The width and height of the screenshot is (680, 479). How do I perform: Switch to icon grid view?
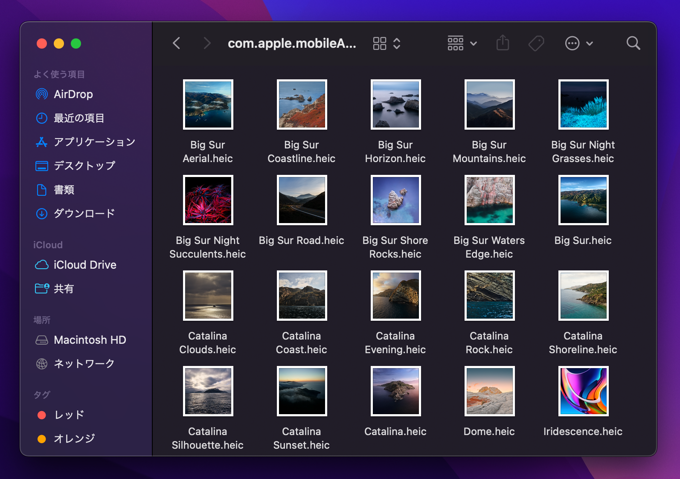tap(379, 43)
